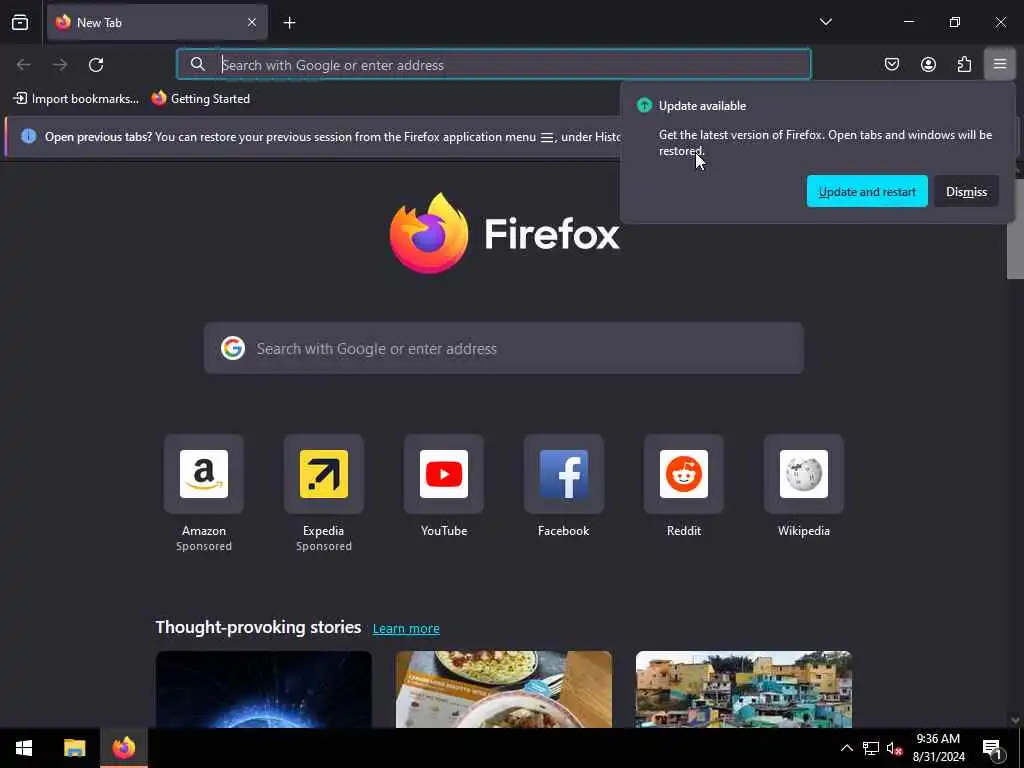Open the Reddit shortcut tile
Viewport: 1024px width, 768px height.
tap(684, 474)
